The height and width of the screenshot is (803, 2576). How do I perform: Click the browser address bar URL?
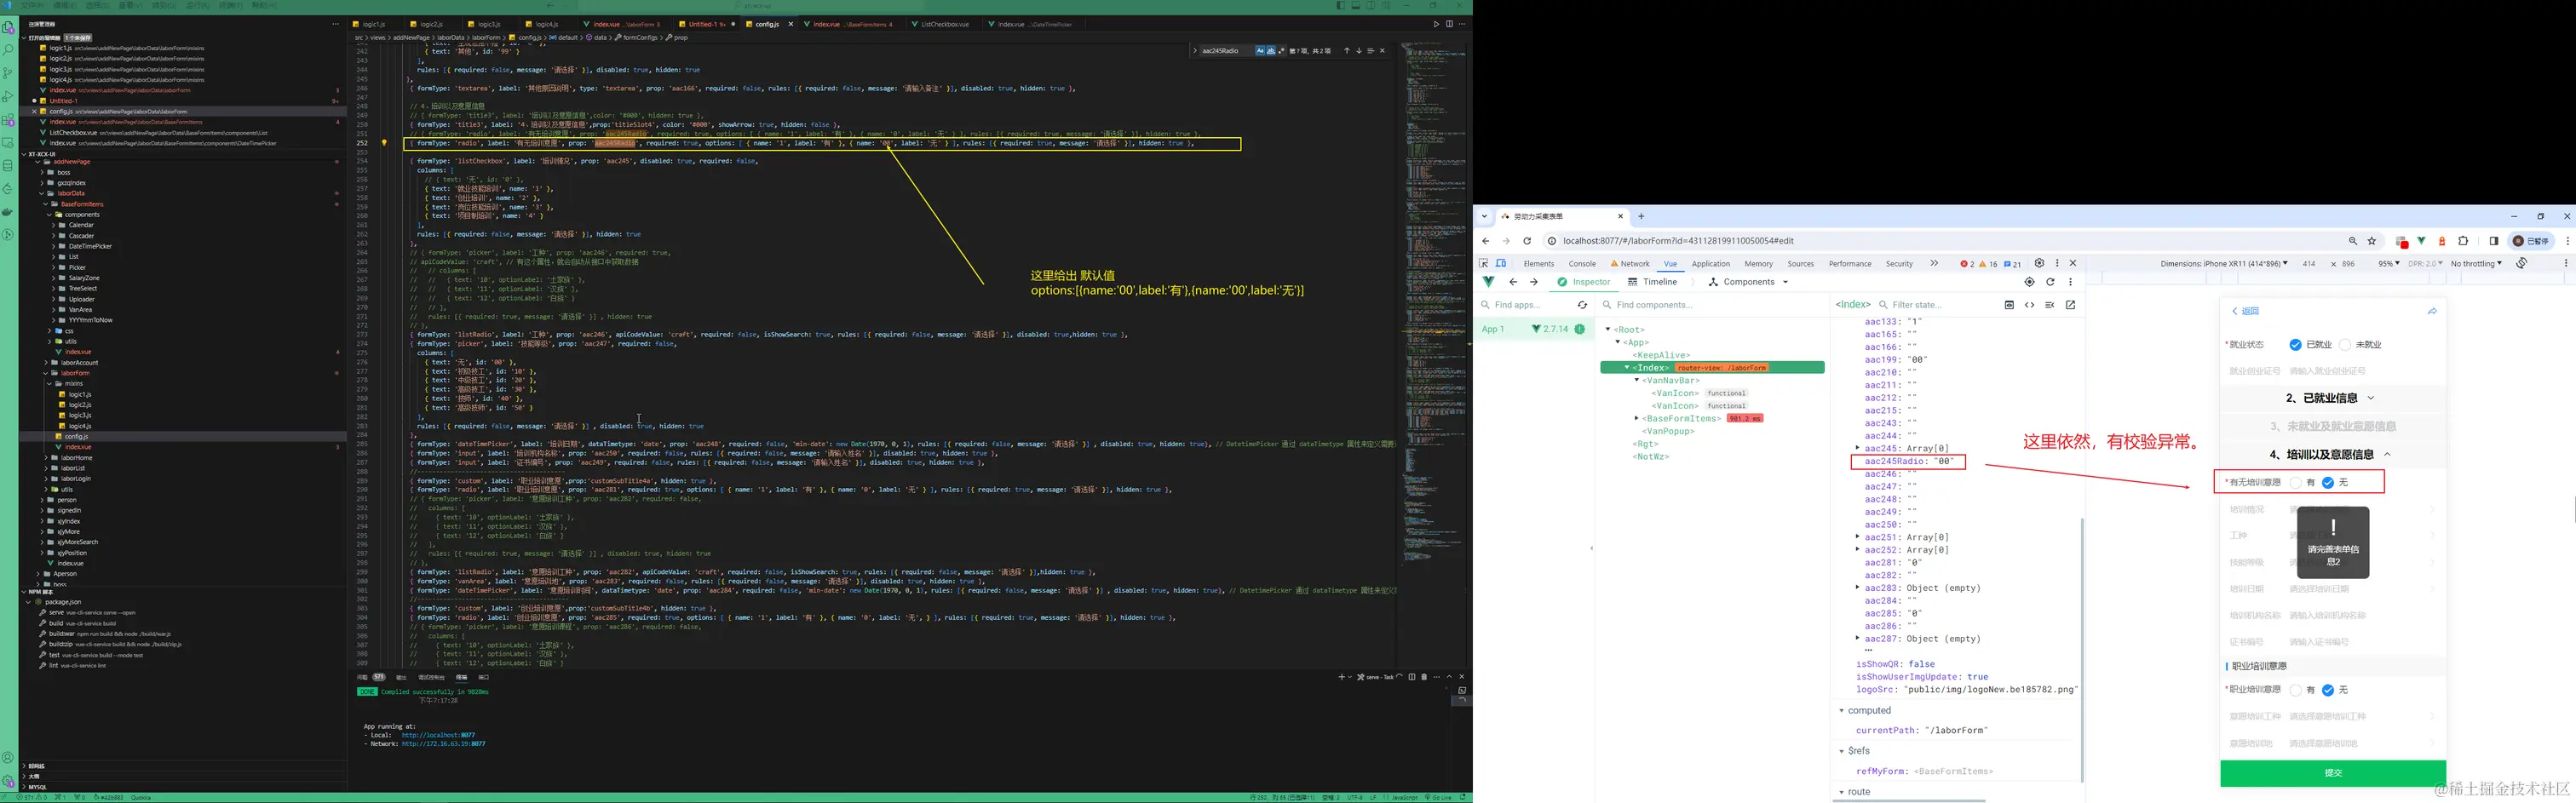1678,241
